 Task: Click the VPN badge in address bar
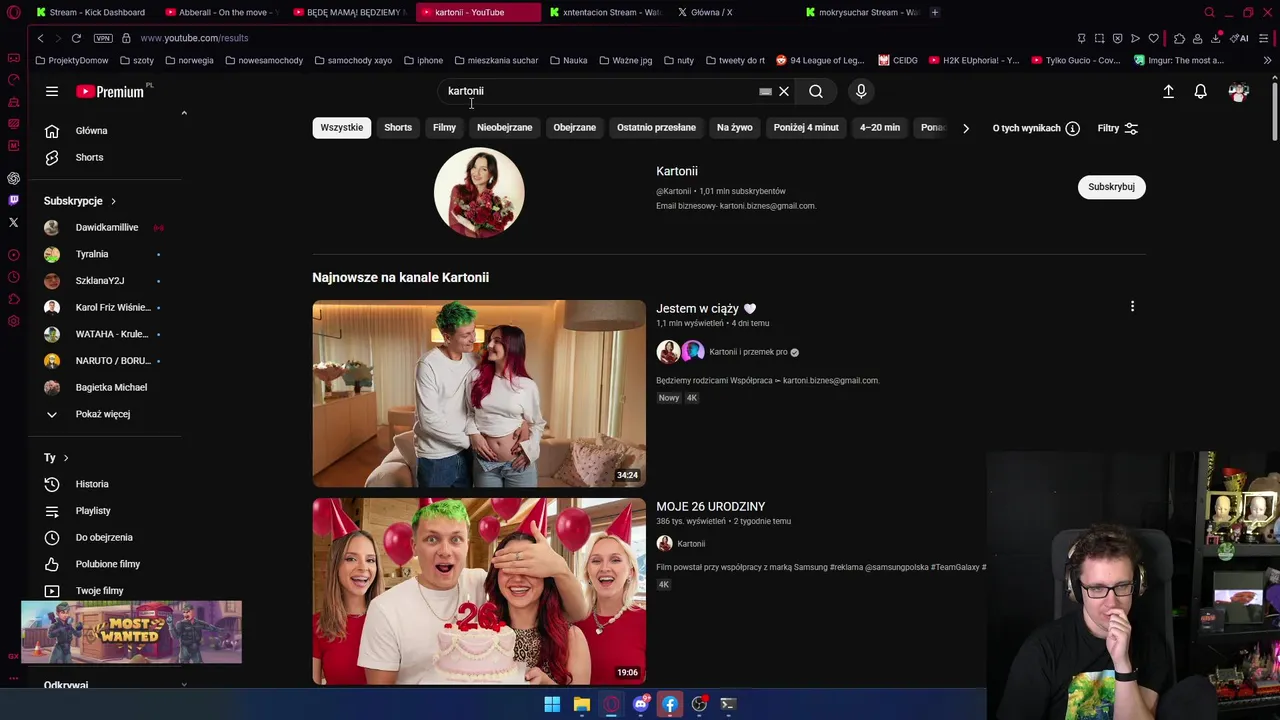pyautogui.click(x=103, y=38)
